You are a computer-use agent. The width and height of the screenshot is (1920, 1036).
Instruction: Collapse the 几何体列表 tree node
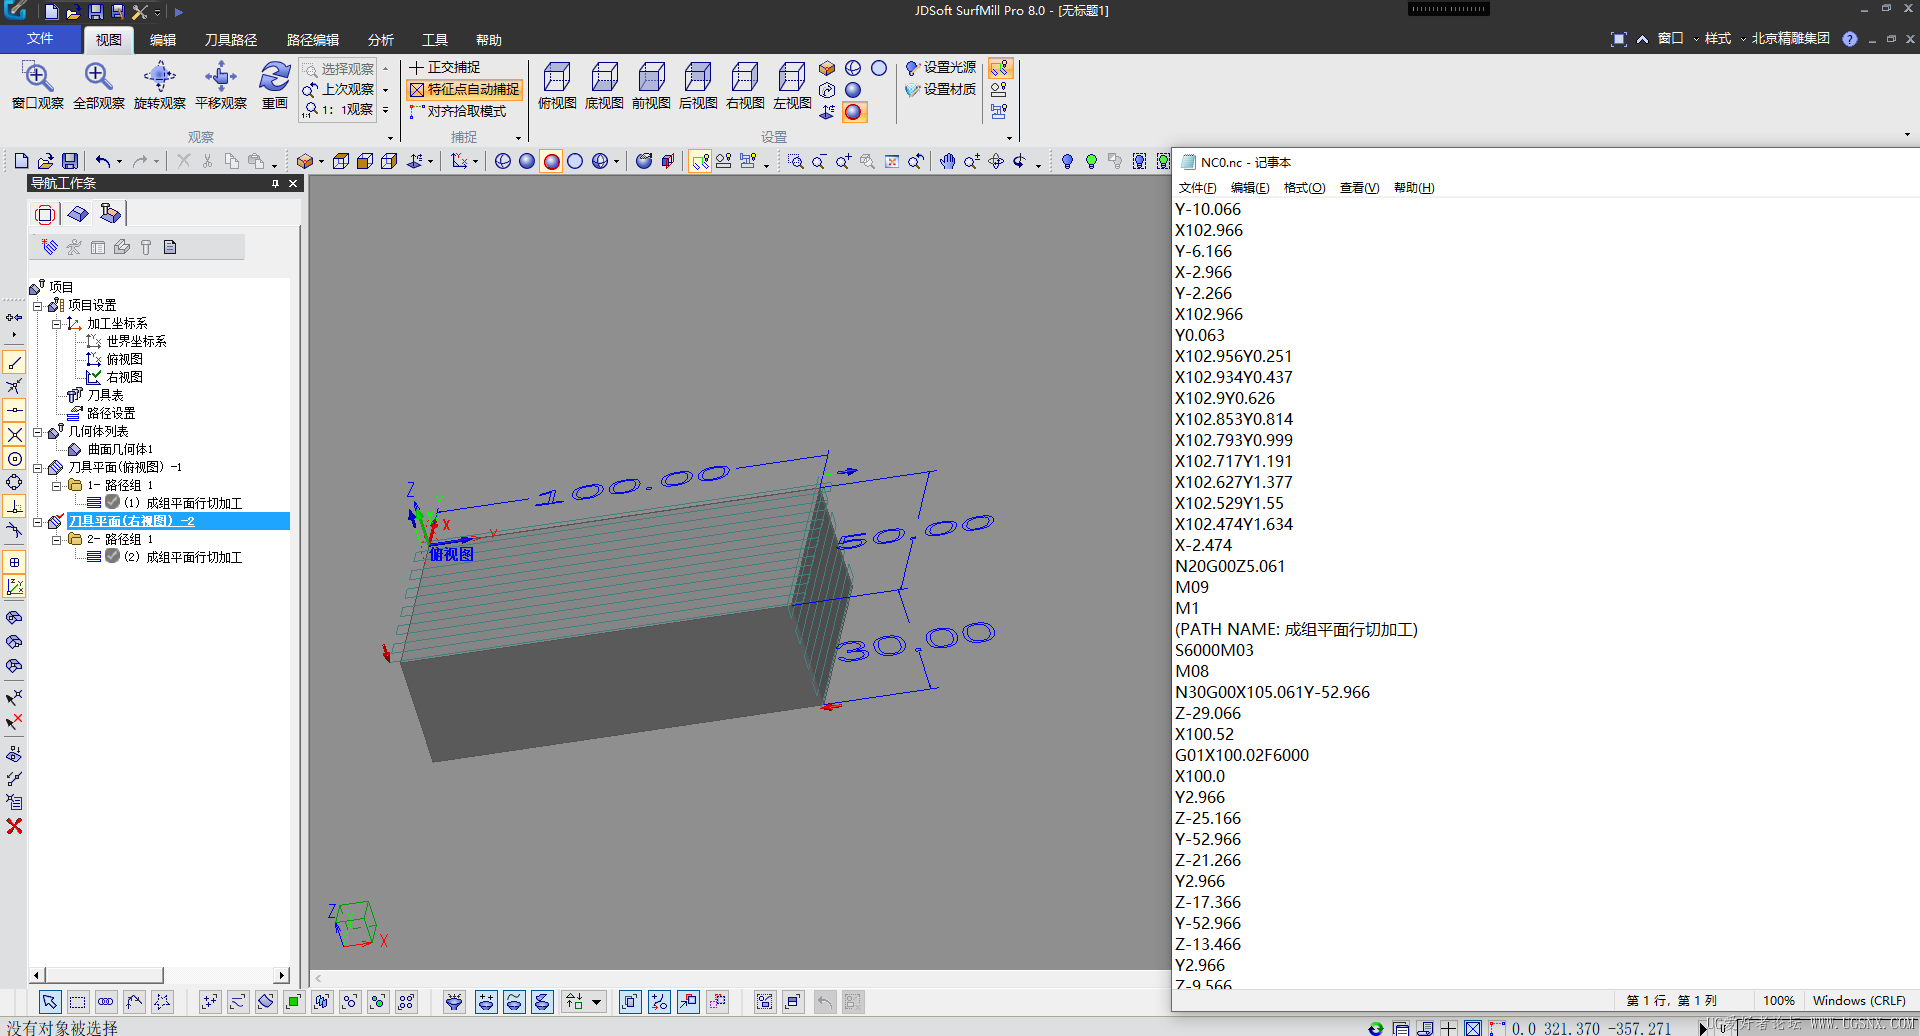(x=38, y=432)
